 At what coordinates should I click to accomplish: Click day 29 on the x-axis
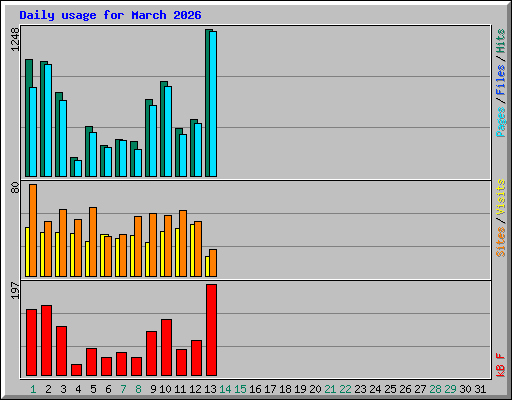(450, 389)
